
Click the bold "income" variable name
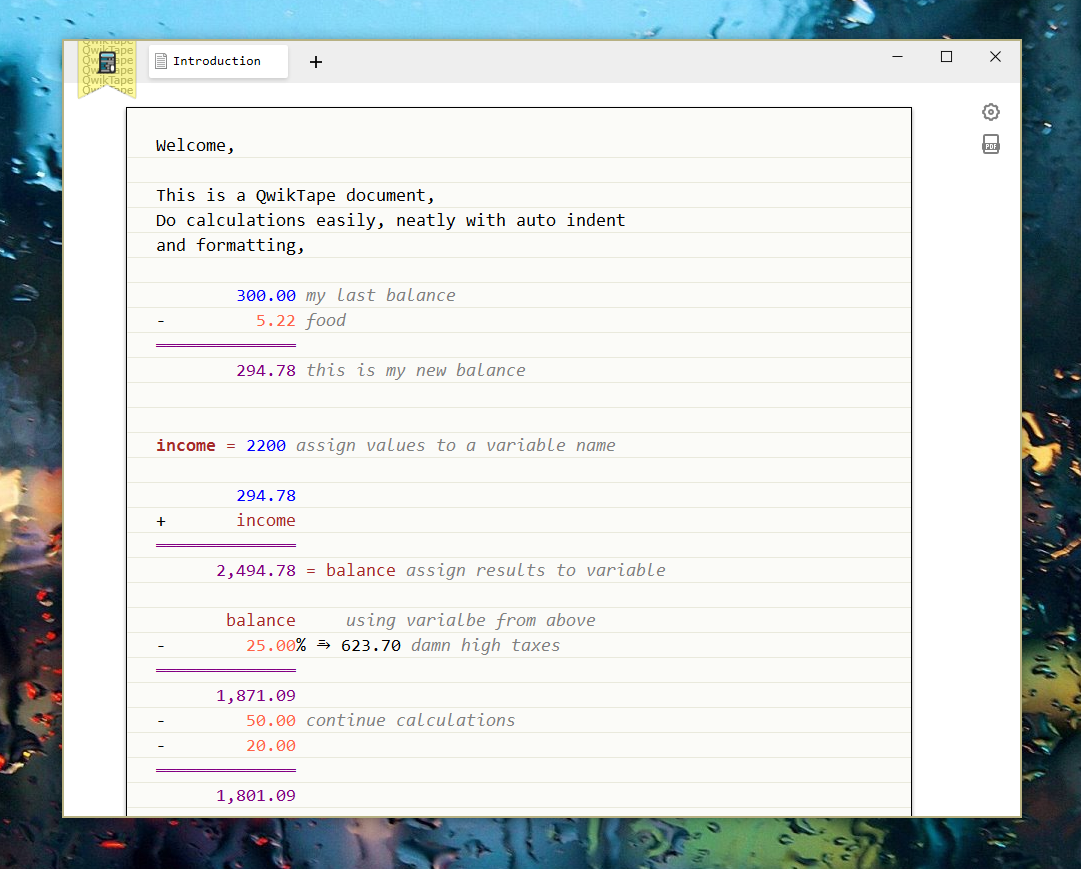coord(185,446)
